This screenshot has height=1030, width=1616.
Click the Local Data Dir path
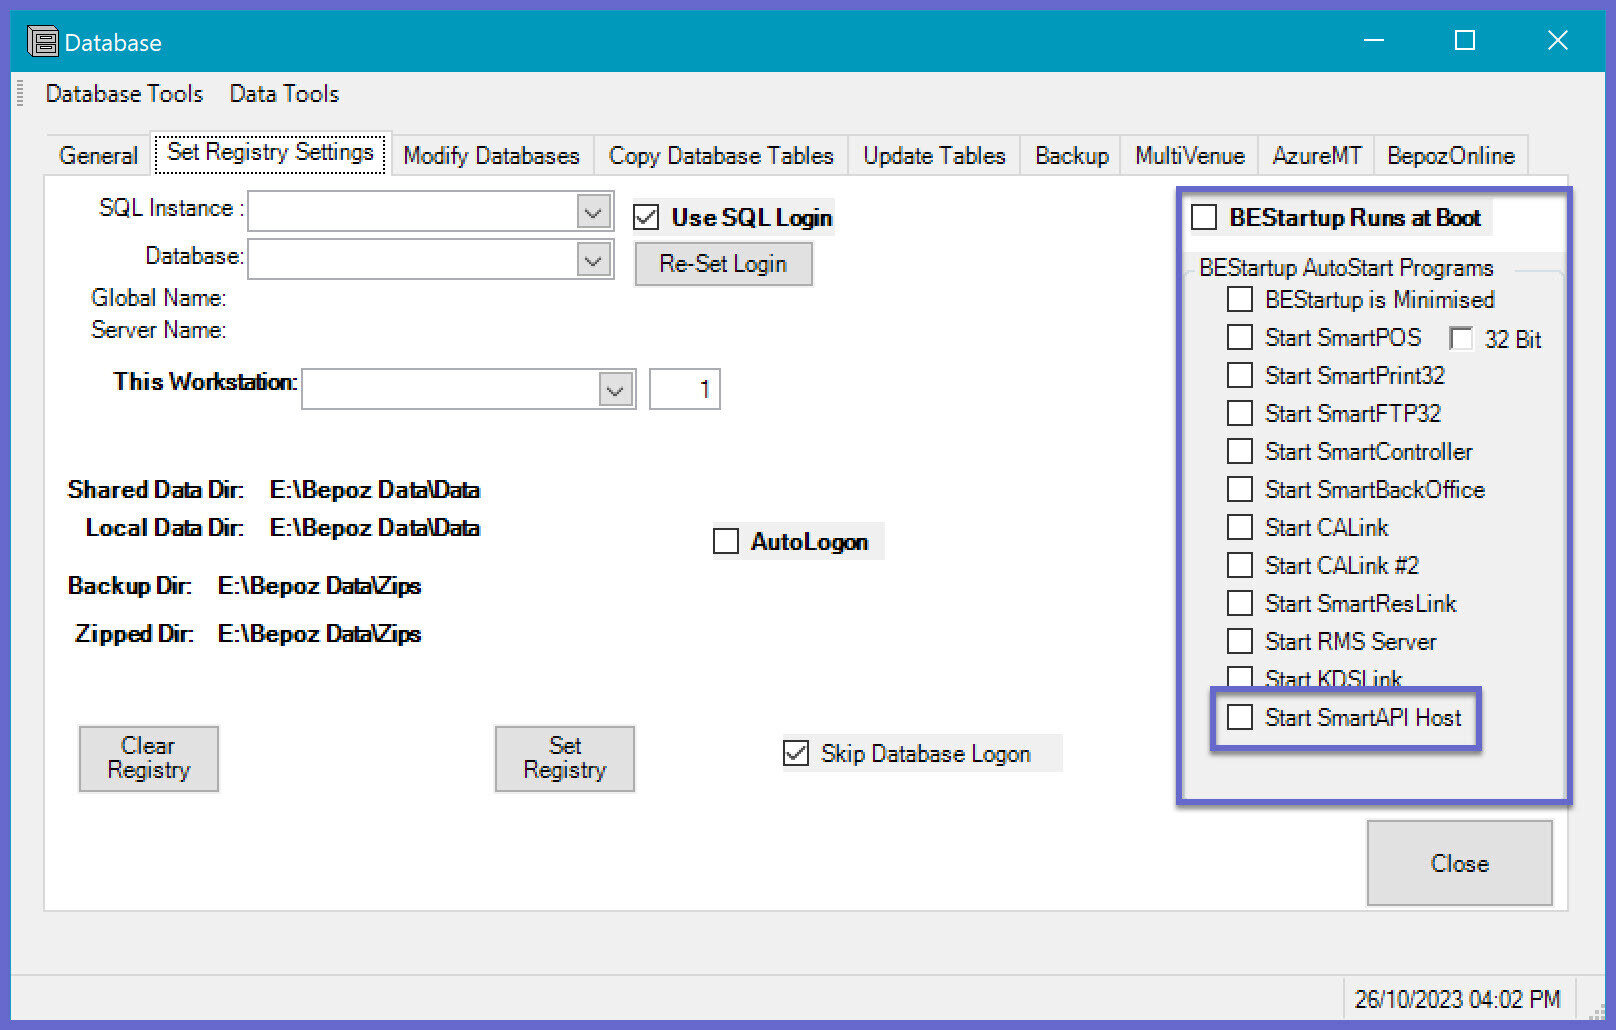coord(375,528)
